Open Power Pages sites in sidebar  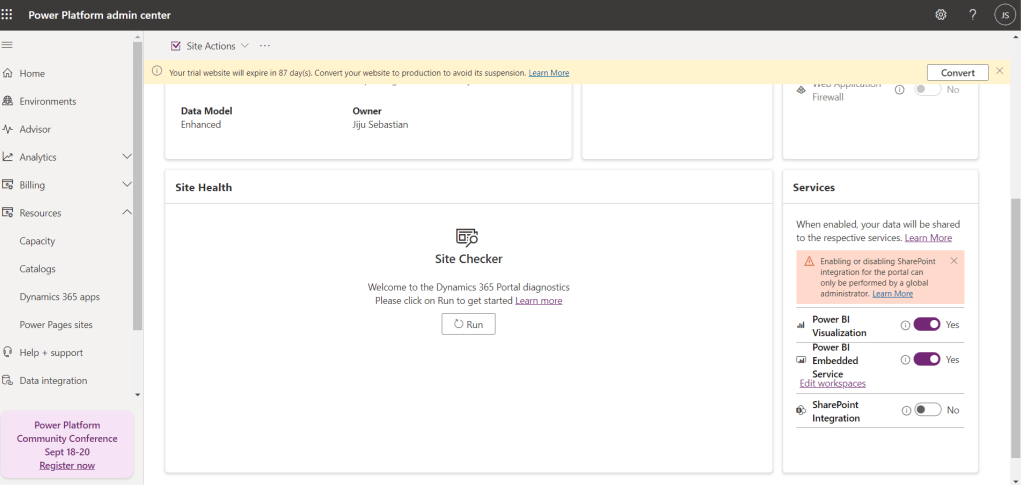click(x=56, y=325)
